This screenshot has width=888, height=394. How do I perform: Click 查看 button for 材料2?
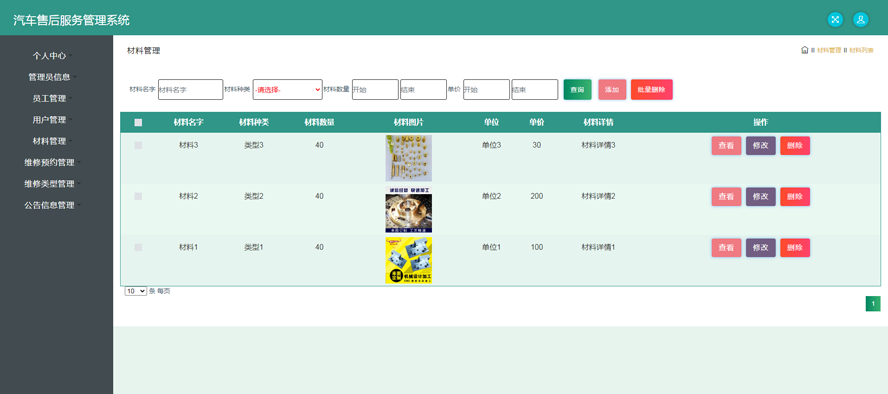coord(727,196)
